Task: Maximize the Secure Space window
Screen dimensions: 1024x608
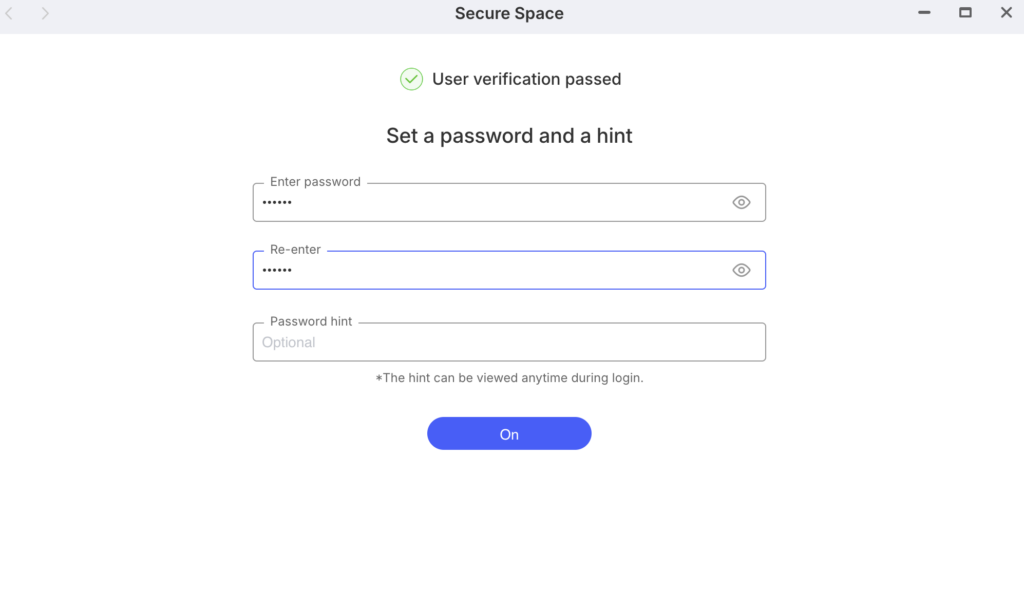Action: [x=965, y=13]
